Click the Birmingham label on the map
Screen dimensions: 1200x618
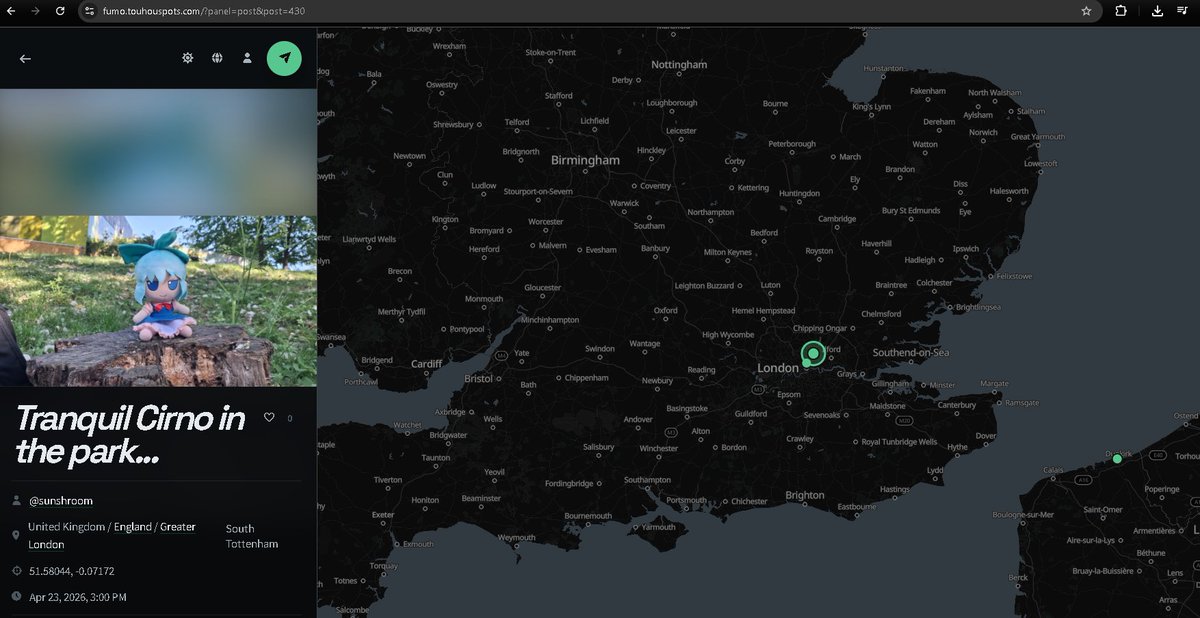[x=585, y=160]
